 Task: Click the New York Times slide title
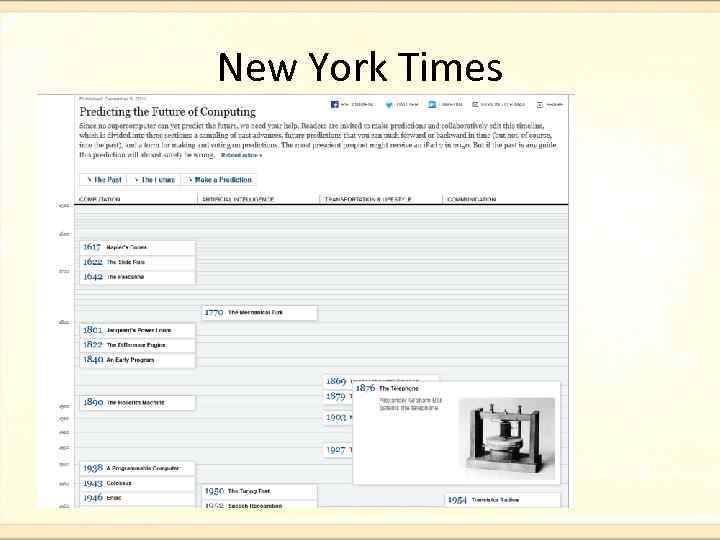(360, 68)
